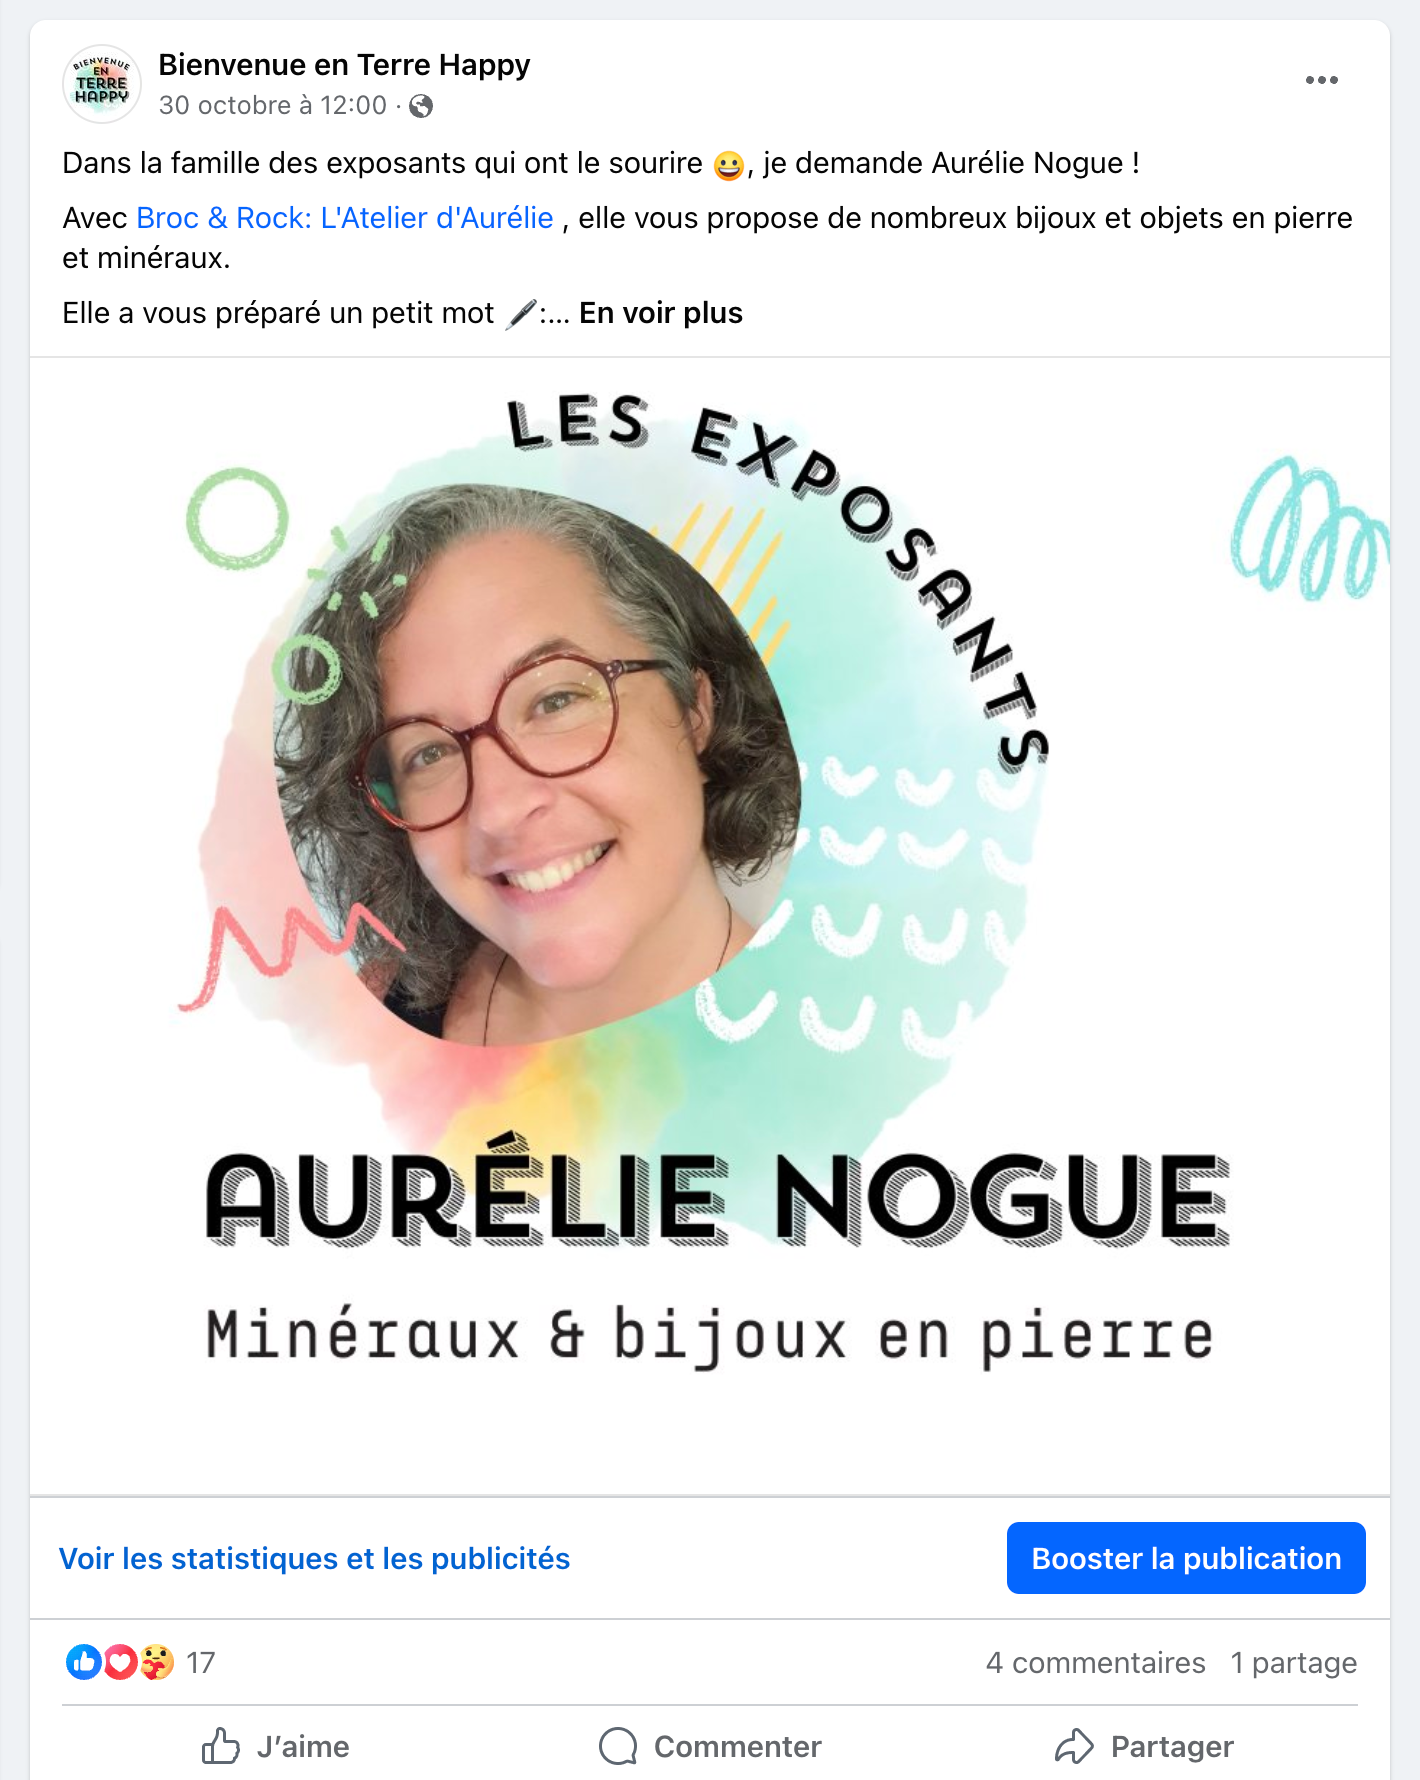Viewport: 1420px width, 1780px height.
Task: Open Bienvenue en Terre Happy page name
Action: pyautogui.click(x=344, y=65)
